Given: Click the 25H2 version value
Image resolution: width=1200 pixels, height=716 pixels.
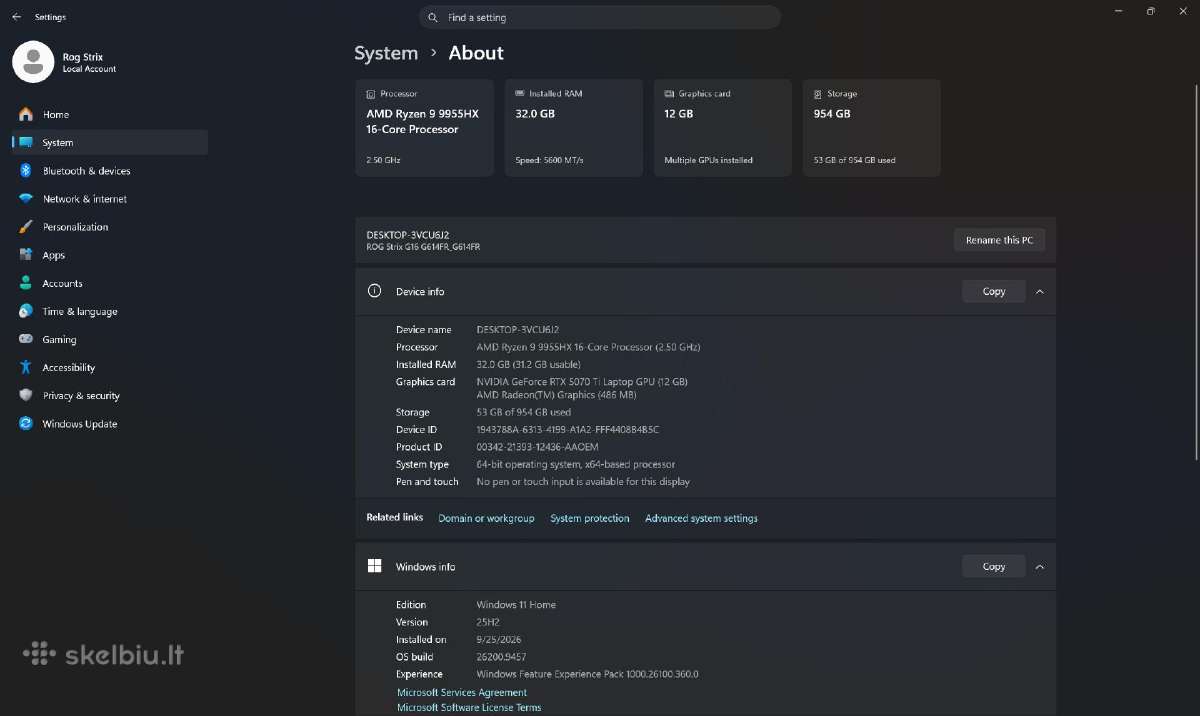Looking at the screenshot, I should pos(488,622).
